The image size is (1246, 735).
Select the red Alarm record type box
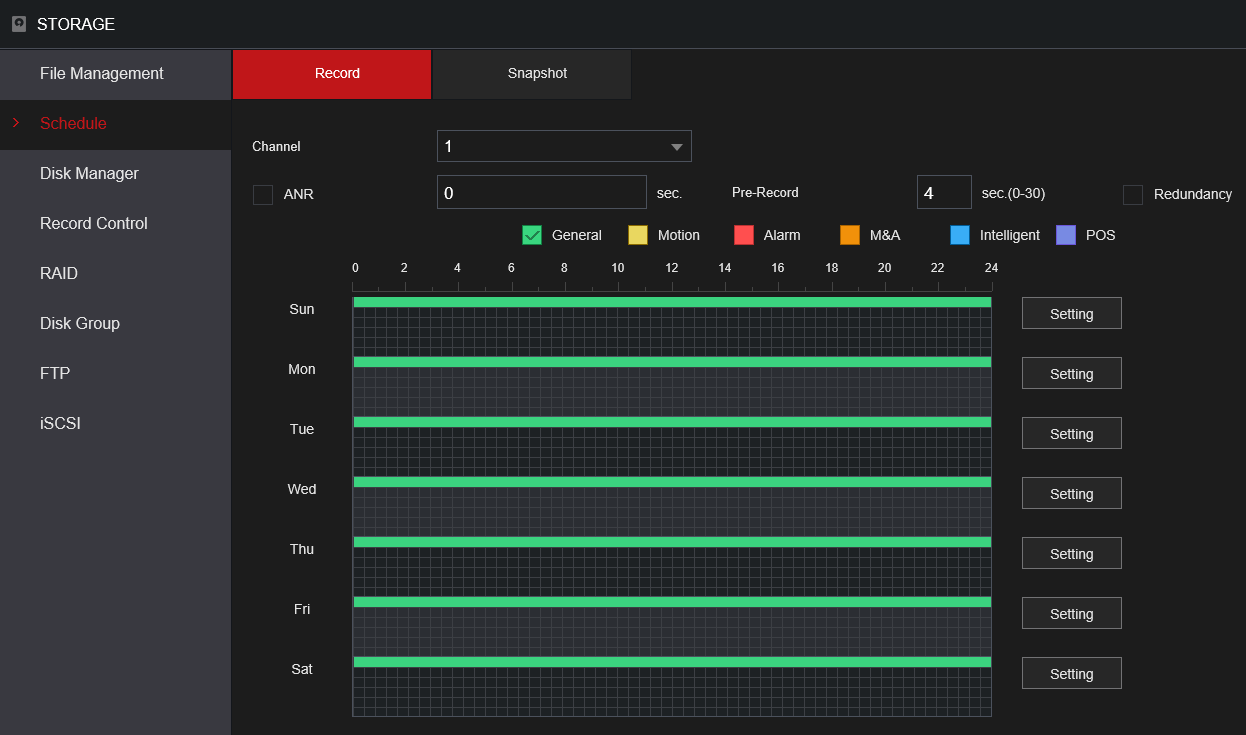tap(744, 235)
